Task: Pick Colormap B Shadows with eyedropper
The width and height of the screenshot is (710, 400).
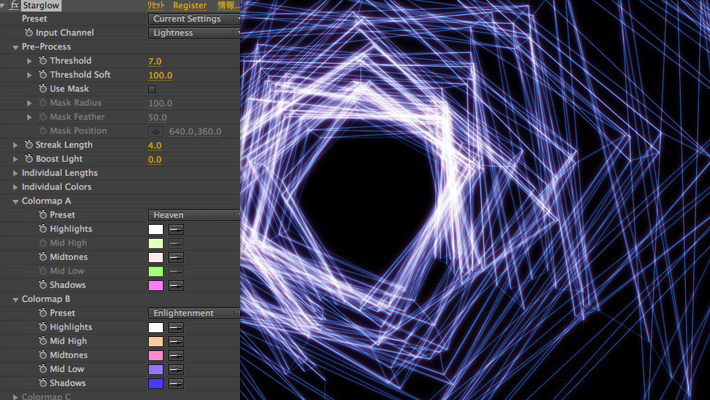Action: tap(176, 383)
